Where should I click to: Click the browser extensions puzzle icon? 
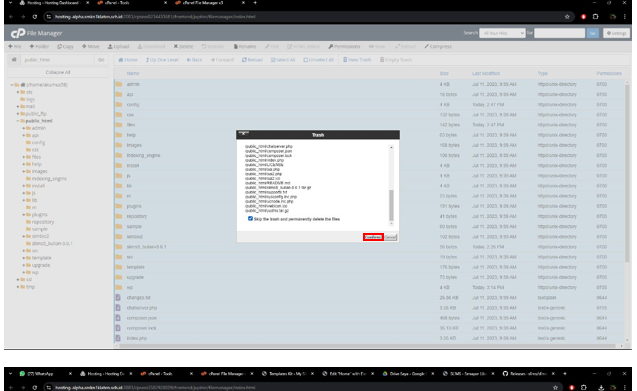[596, 17]
